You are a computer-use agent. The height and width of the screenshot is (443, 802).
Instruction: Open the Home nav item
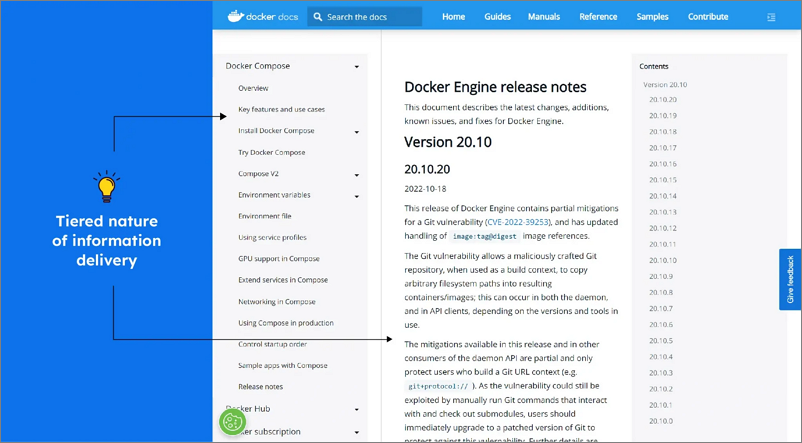[454, 17]
